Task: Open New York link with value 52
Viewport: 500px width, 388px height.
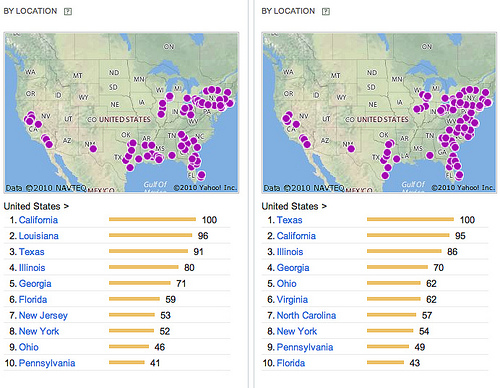Action: click(39, 332)
